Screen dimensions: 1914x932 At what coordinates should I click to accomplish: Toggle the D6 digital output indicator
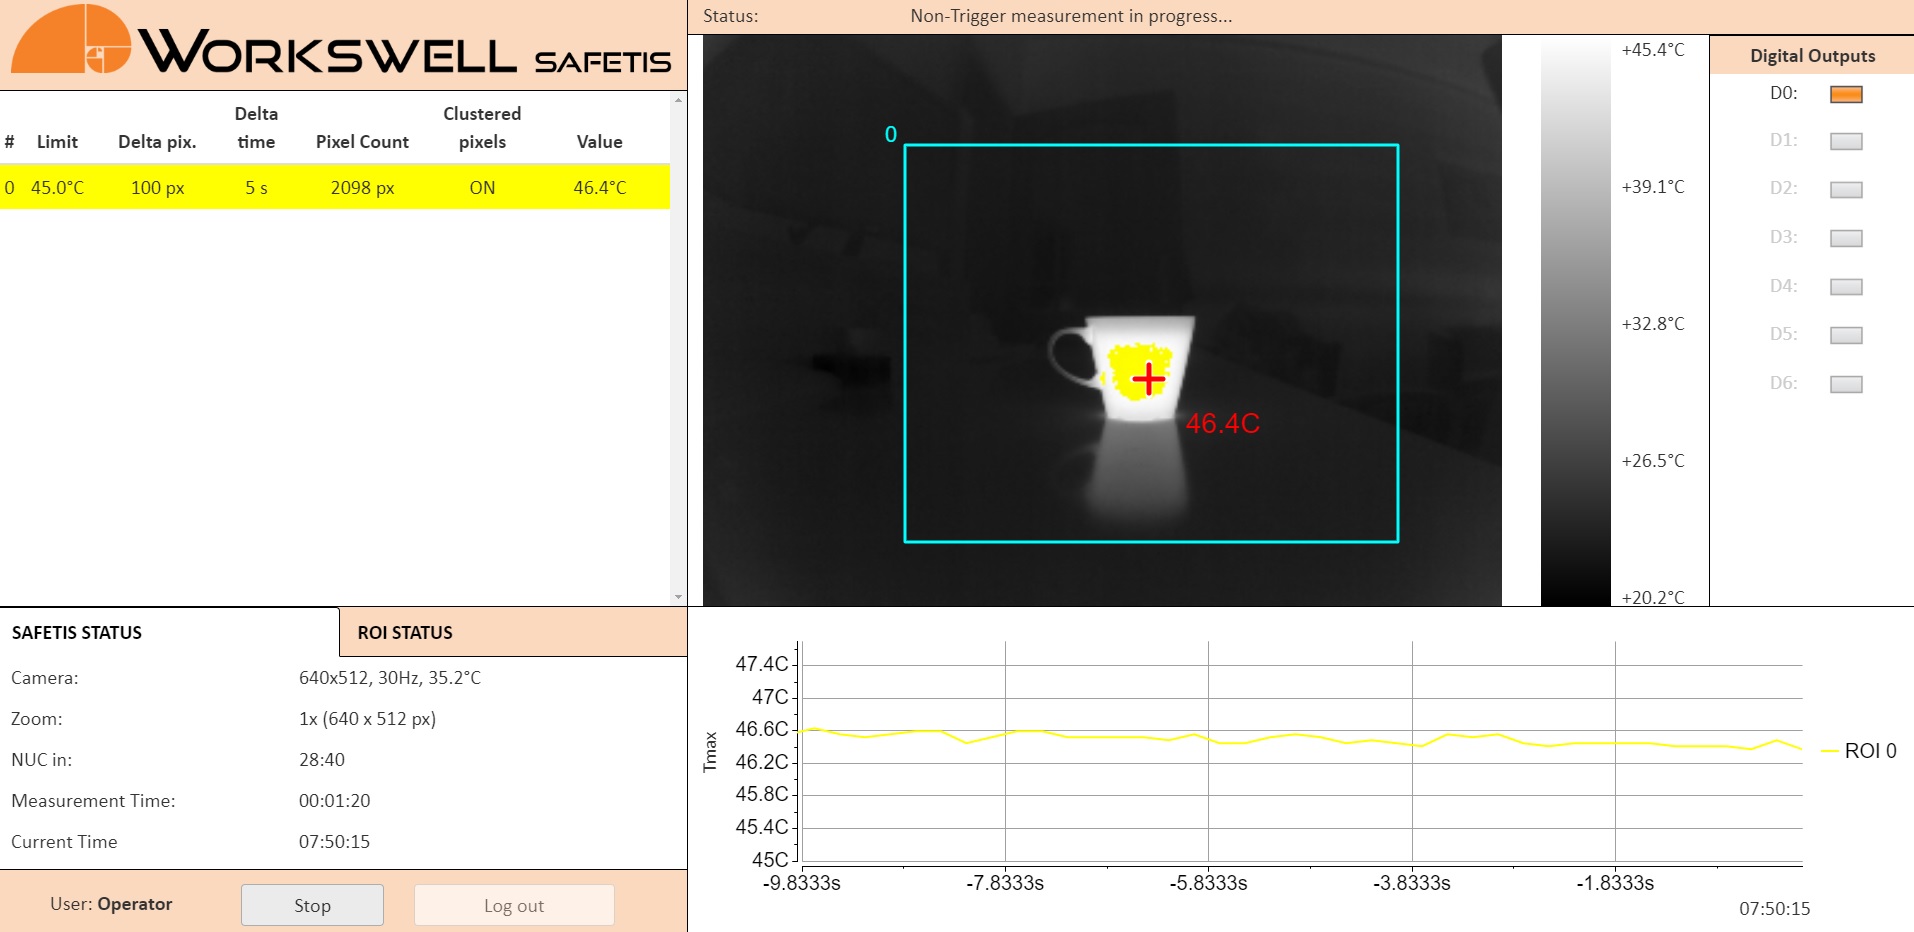tap(1846, 384)
